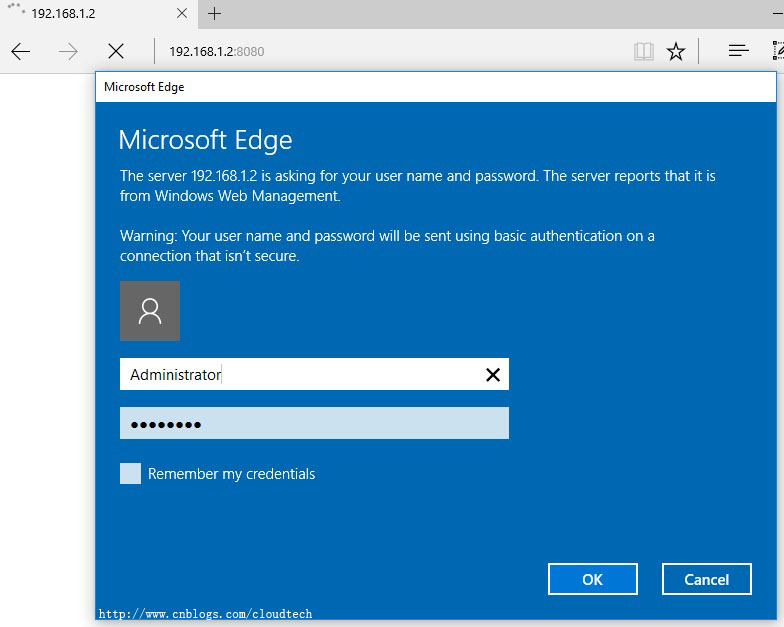Image resolution: width=784 pixels, height=627 pixels.
Task: Click the Microsoft Edge dialog heading
Action: 206,140
